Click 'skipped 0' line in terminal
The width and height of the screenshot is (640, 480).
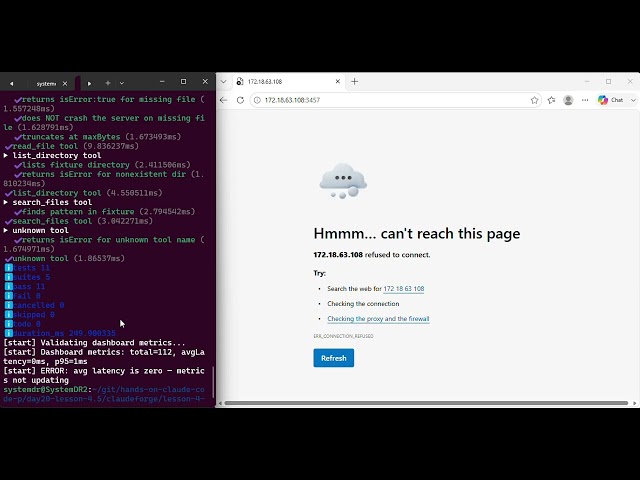tap(29, 315)
